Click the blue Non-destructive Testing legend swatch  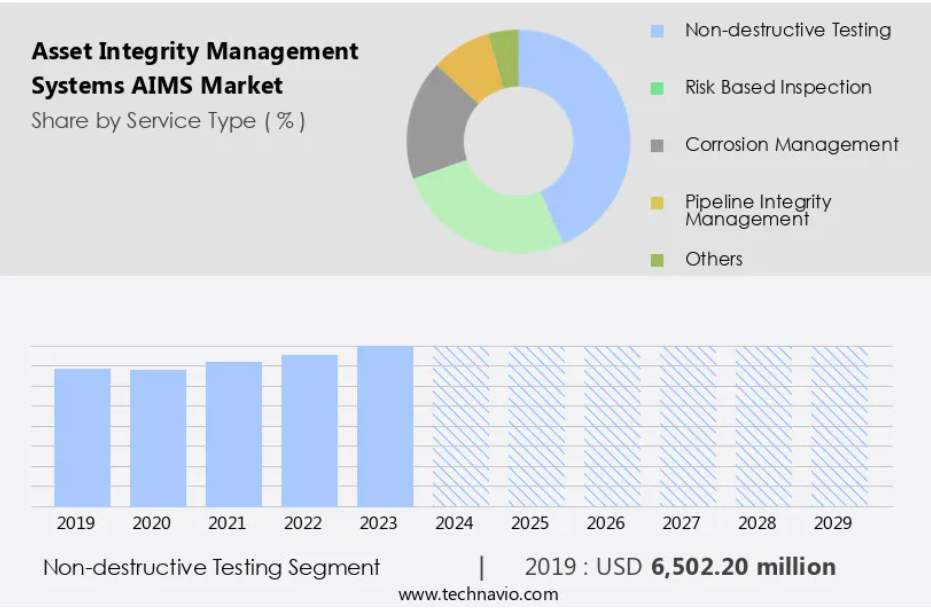[657, 31]
